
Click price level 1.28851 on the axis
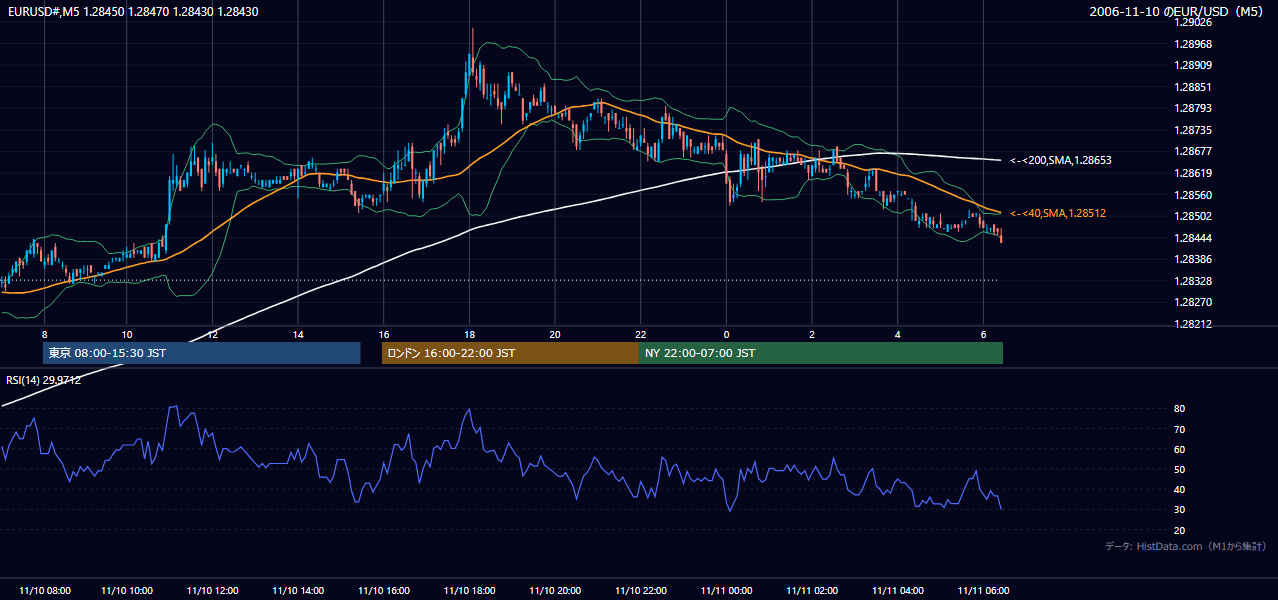[1192, 87]
